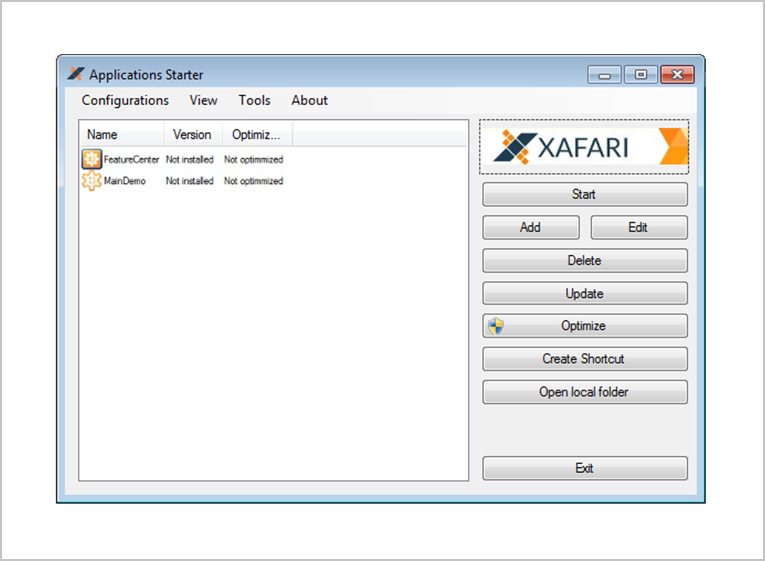Click FeatureCenter's Not installed version cell
Image resolution: width=765 pixels, height=561 pixels.
click(x=189, y=160)
